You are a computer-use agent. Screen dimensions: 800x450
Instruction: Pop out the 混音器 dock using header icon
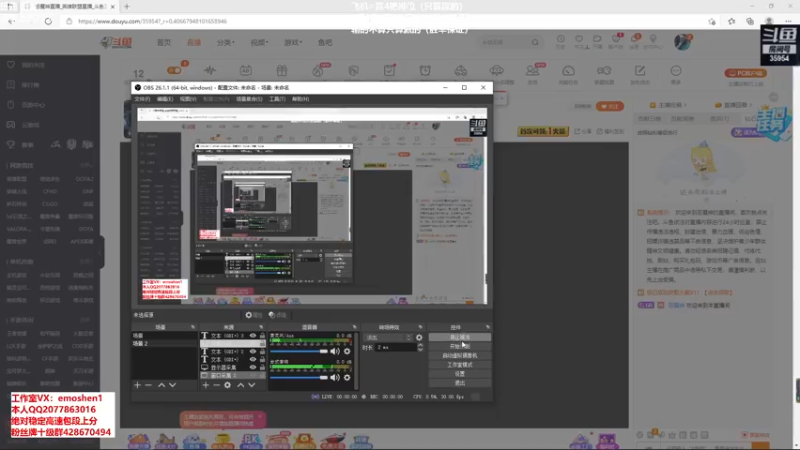(354, 327)
